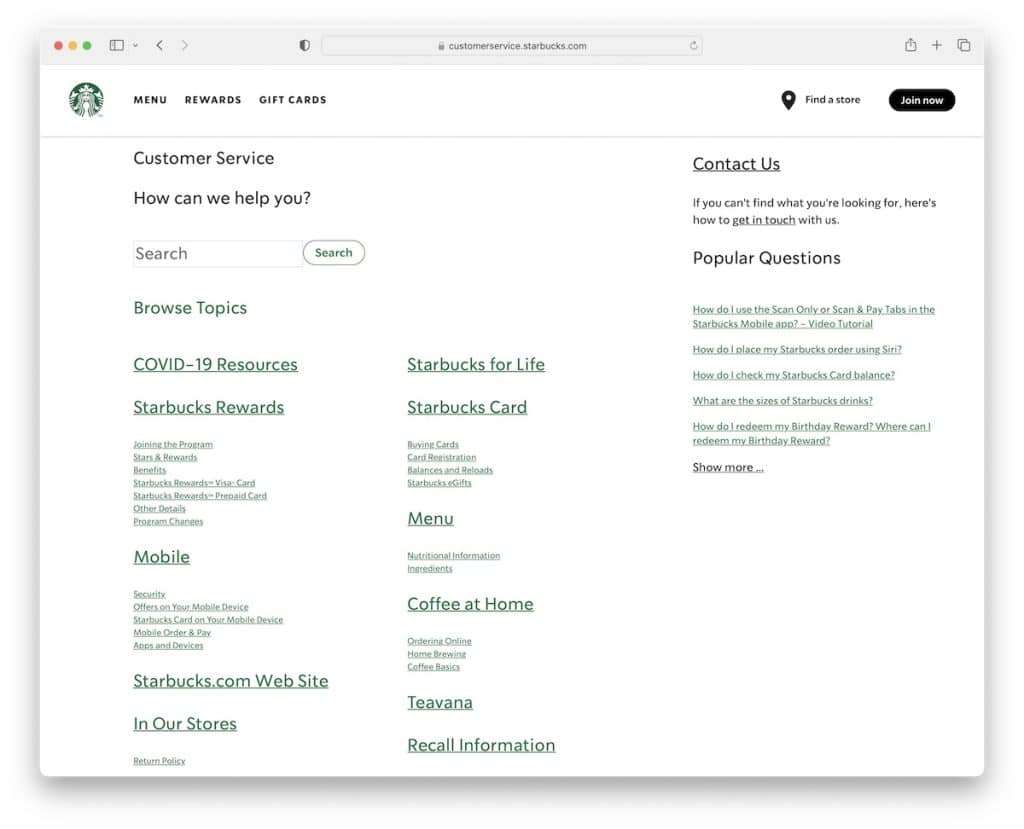Open the Share icon in Safari toolbar
Image resolution: width=1024 pixels, height=829 pixels.
pos(910,44)
